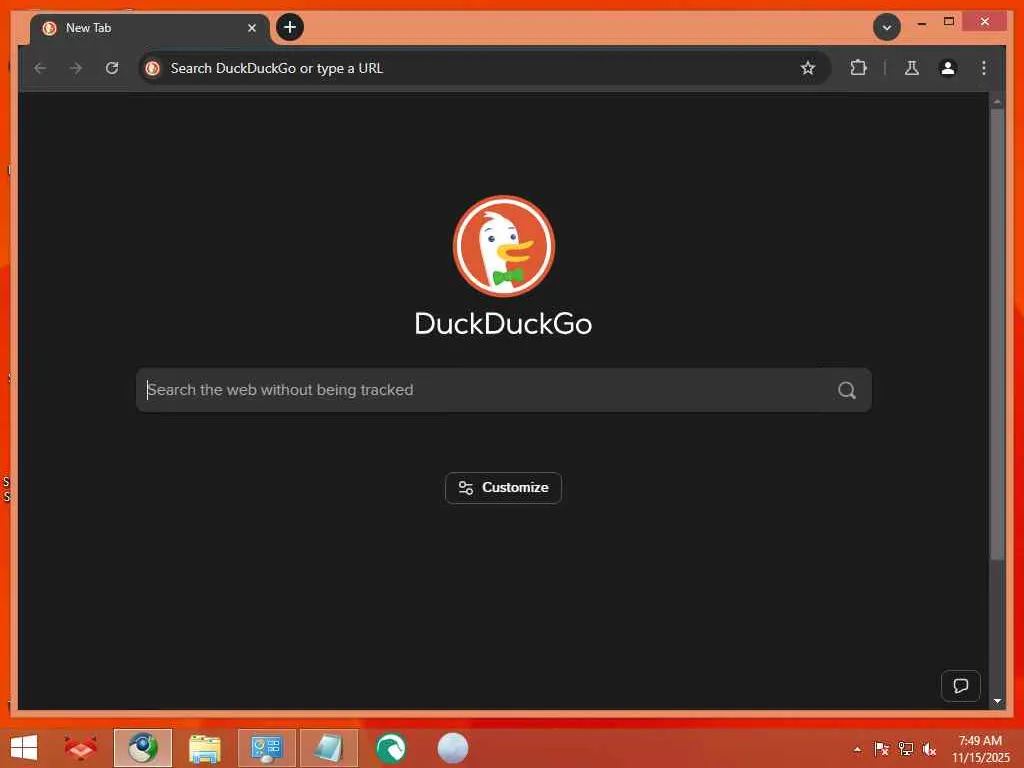The image size is (1024, 768).
Task: Bookmark this page with star icon
Action: click(x=808, y=68)
